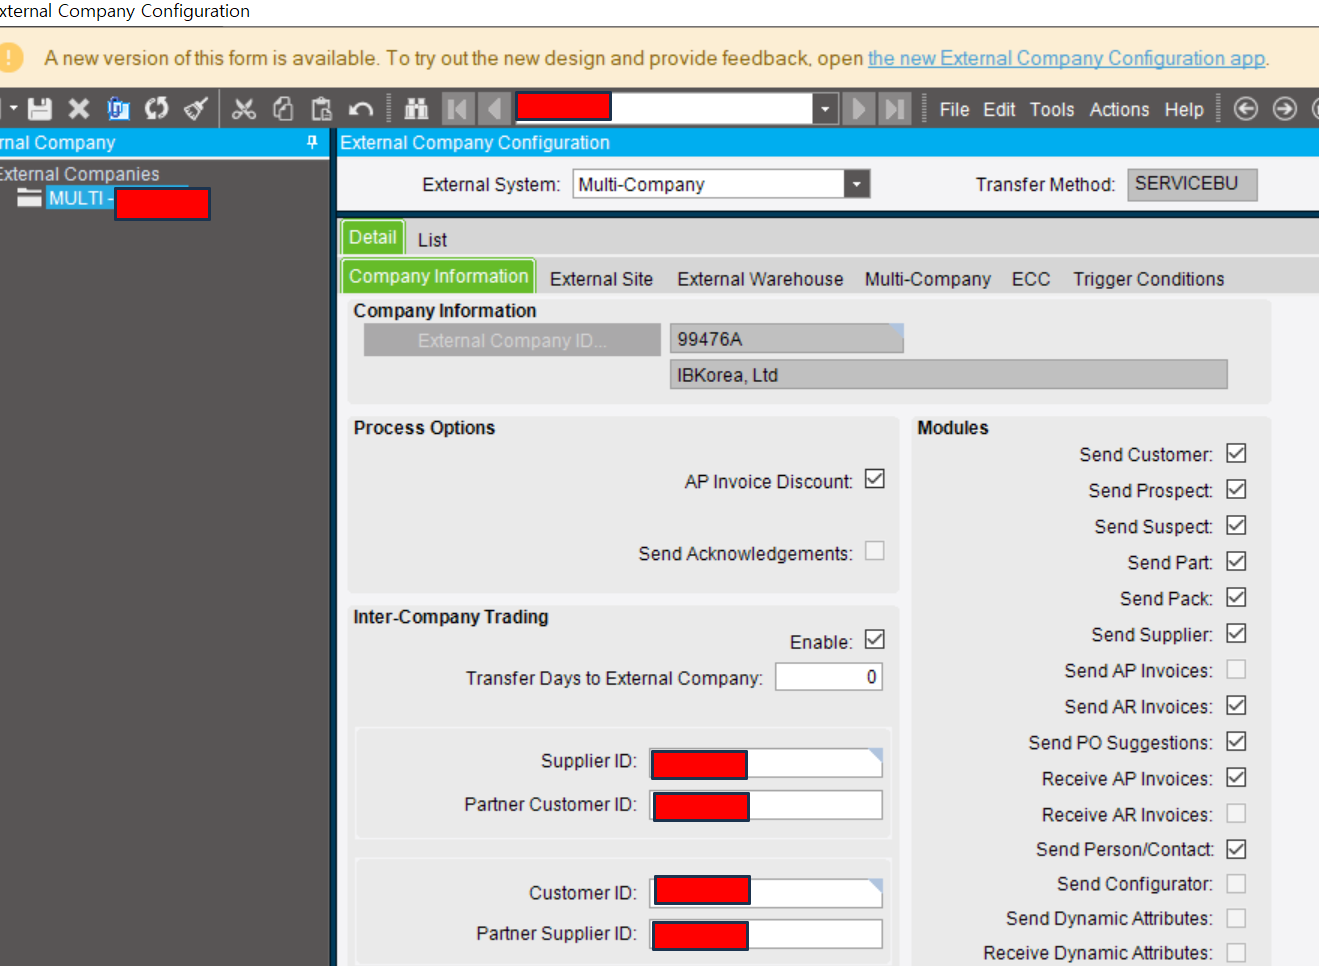
Task: Toggle Receive AP Invoices checkbox
Action: [x=1236, y=777]
